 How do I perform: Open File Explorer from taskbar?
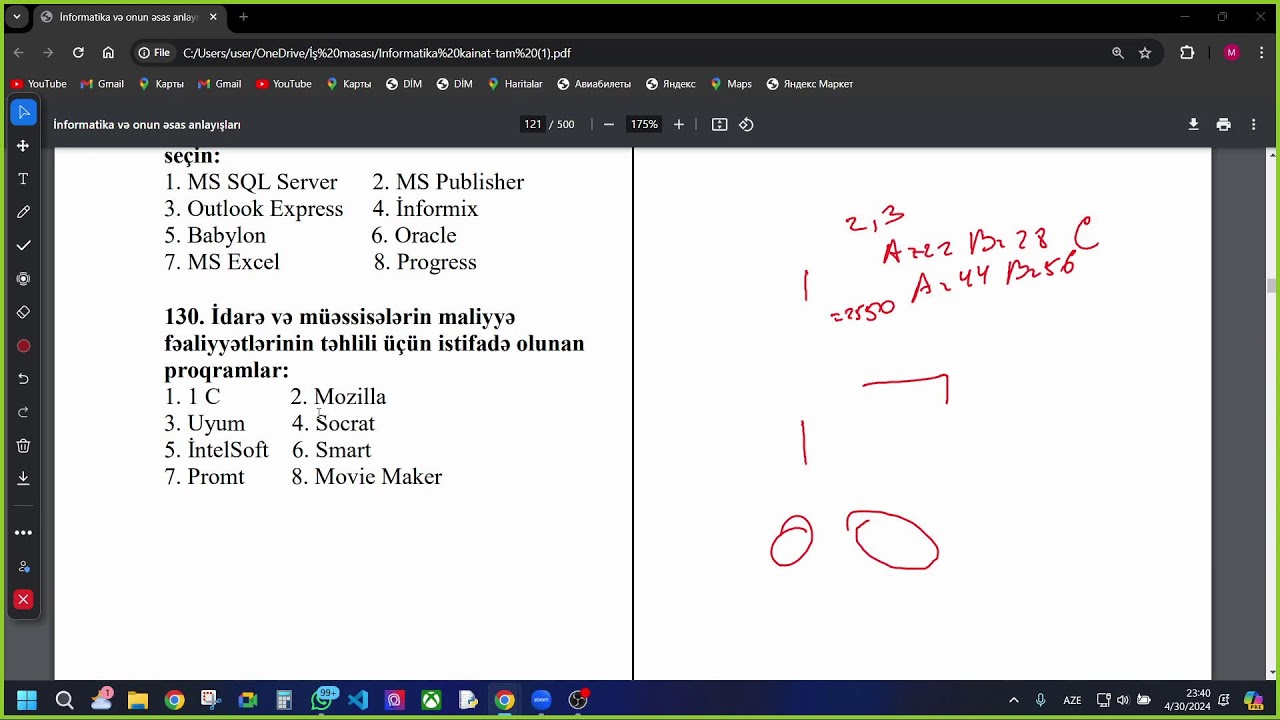137,700
